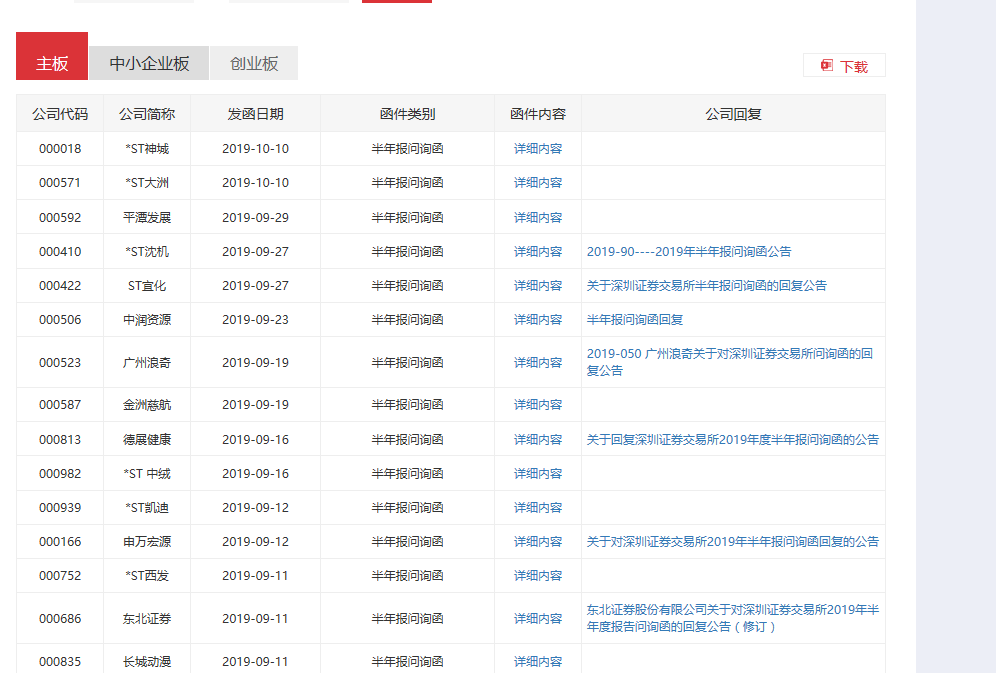Open *ST沈机 reply 2019-90 announcement link
This screenshot has height=673, width=996.
(689, 252)
